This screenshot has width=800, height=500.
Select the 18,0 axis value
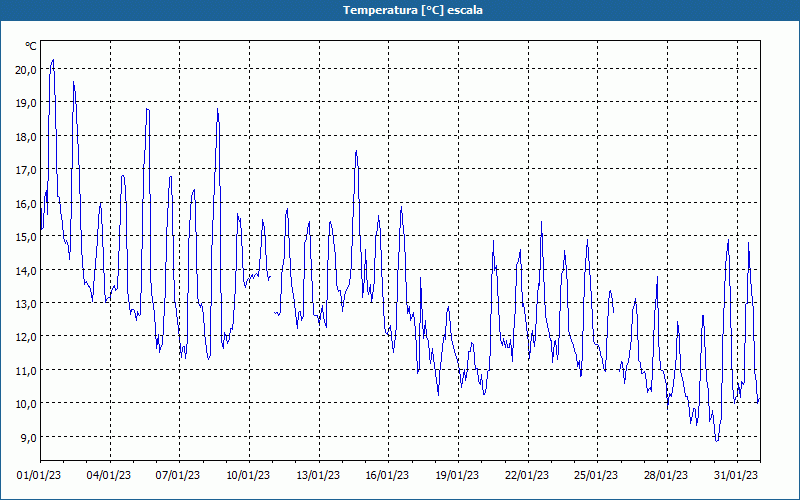tap(26, 137)
